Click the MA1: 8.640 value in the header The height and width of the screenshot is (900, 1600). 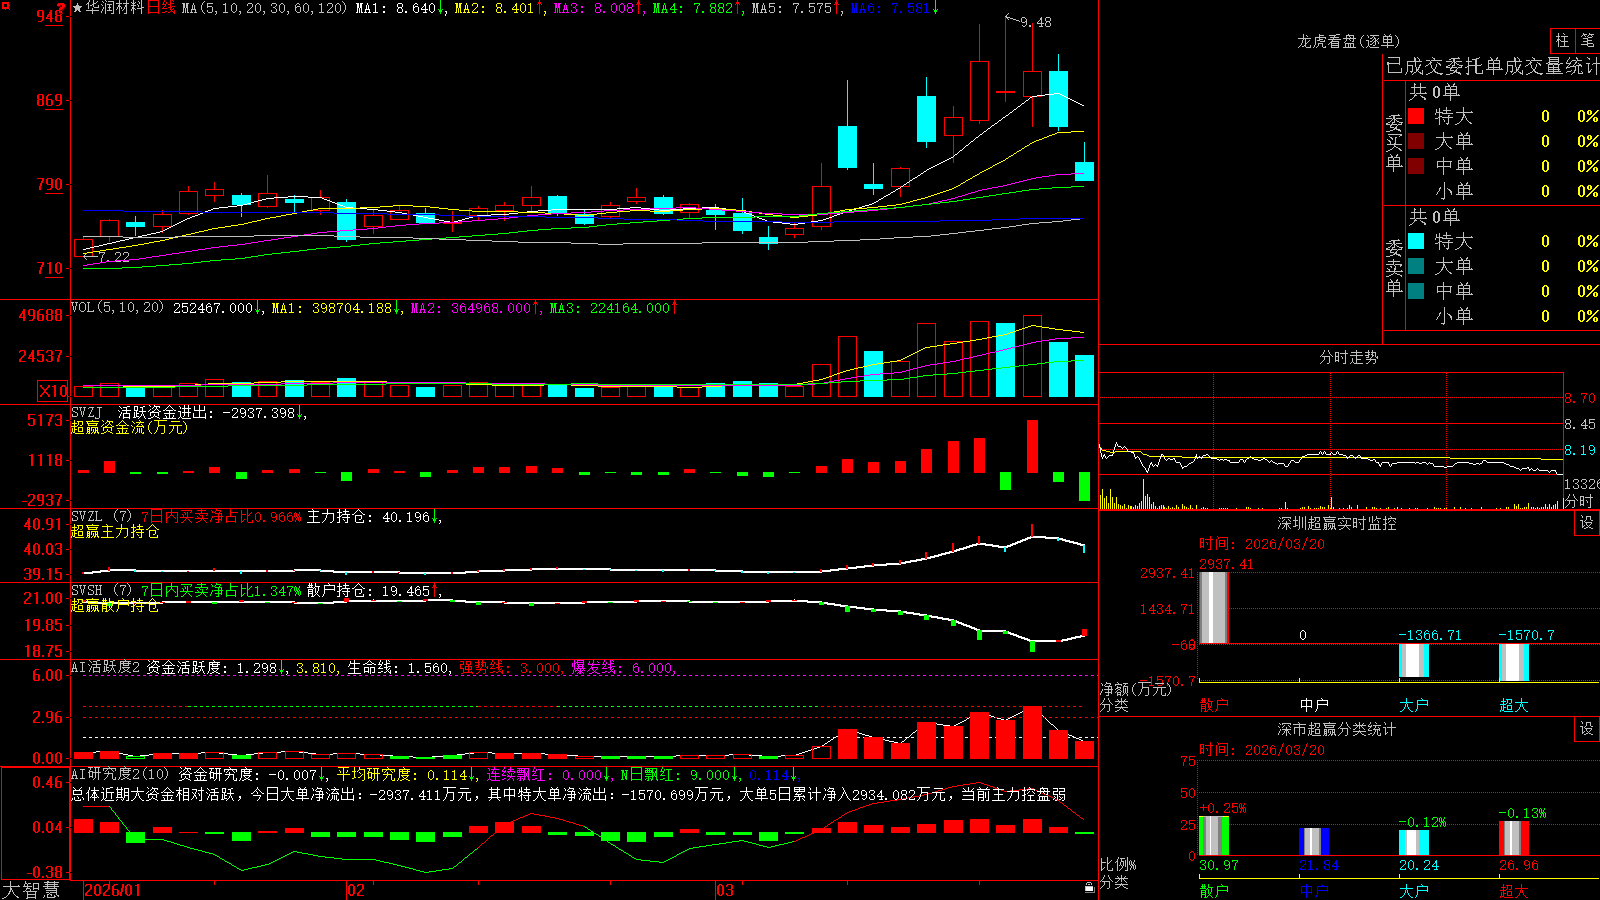pyautogui.click(x=396, y=8)
